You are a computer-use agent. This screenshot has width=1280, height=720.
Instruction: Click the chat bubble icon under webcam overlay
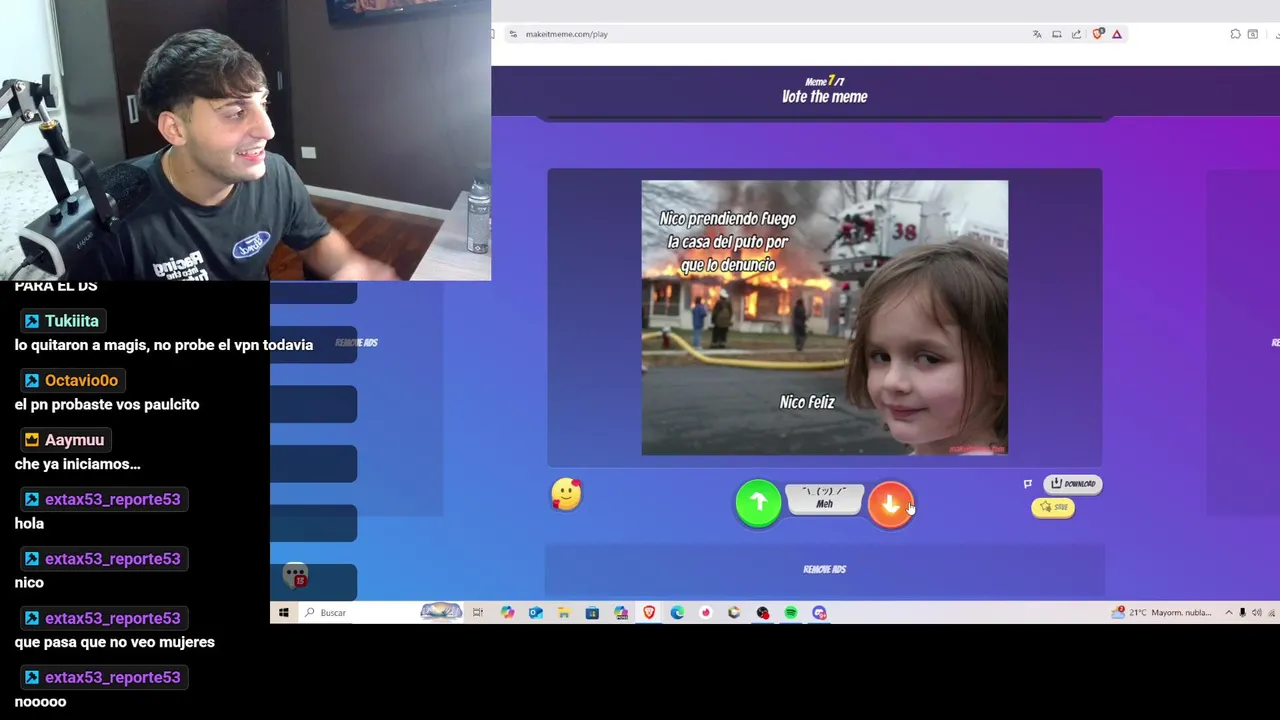295,575
